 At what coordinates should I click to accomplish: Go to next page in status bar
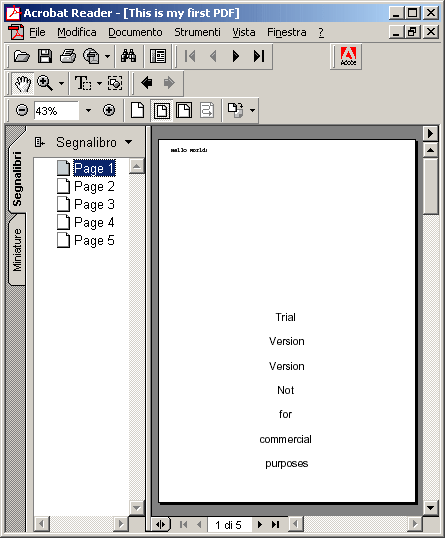pos(260,524)
